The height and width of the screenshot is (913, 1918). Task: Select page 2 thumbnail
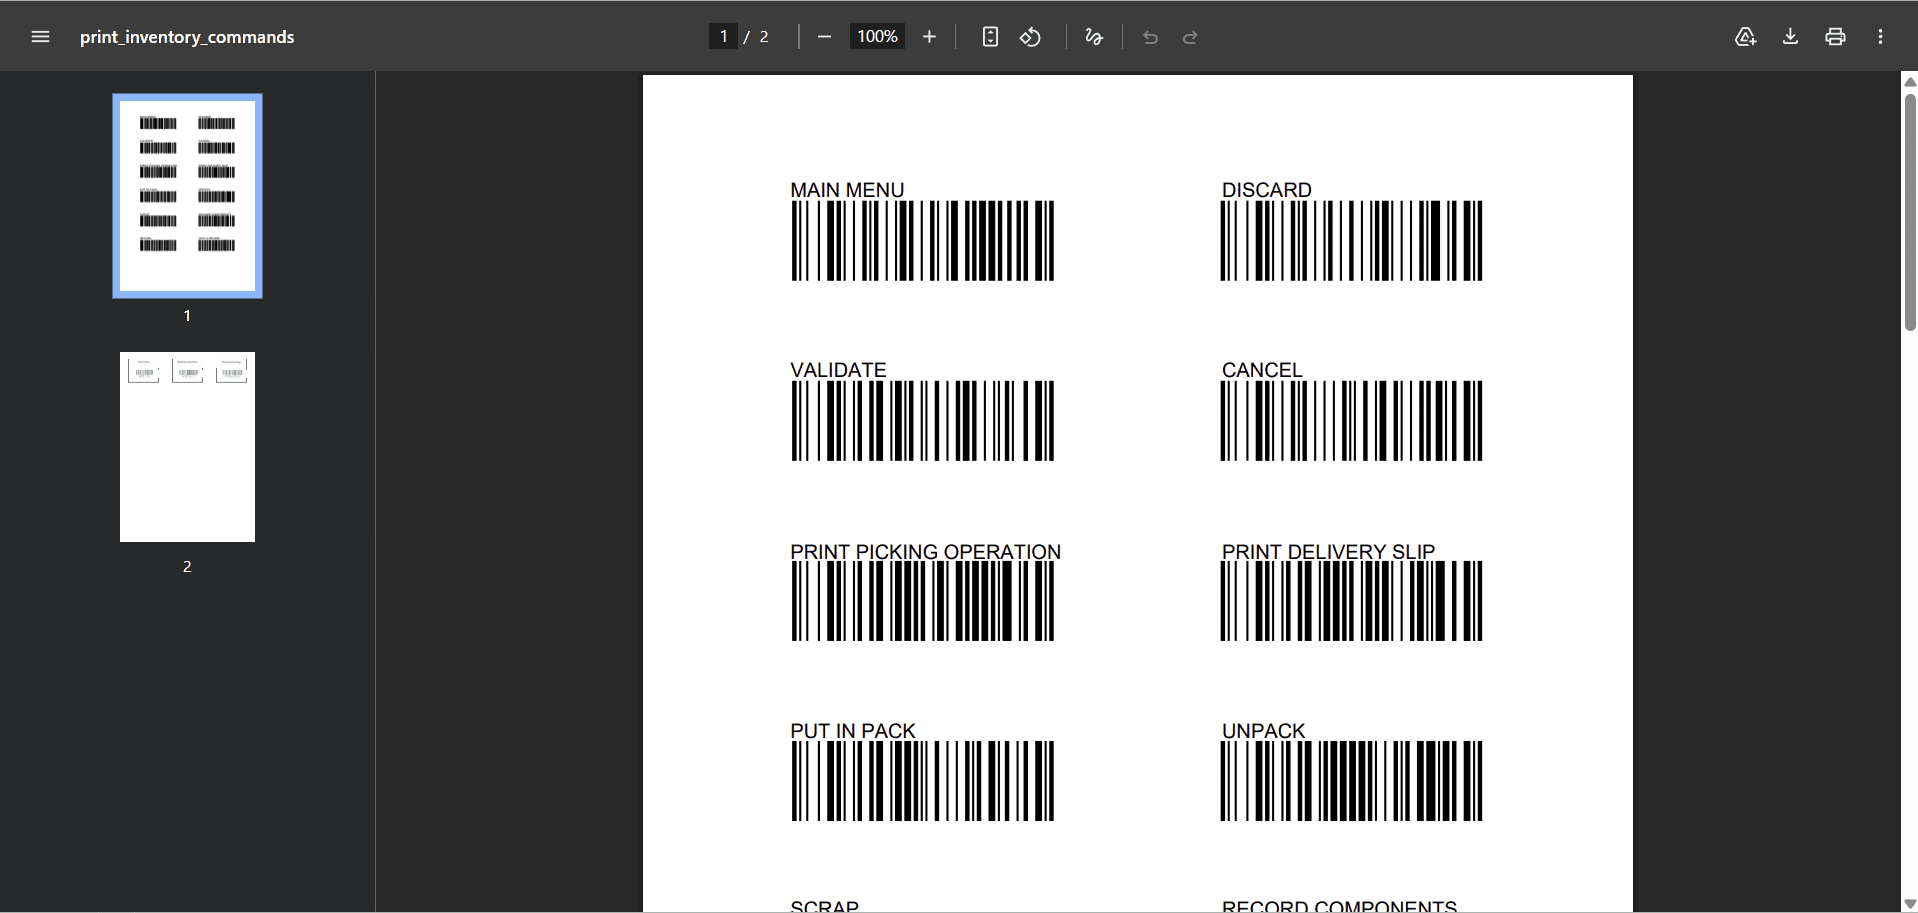[187, 446]
